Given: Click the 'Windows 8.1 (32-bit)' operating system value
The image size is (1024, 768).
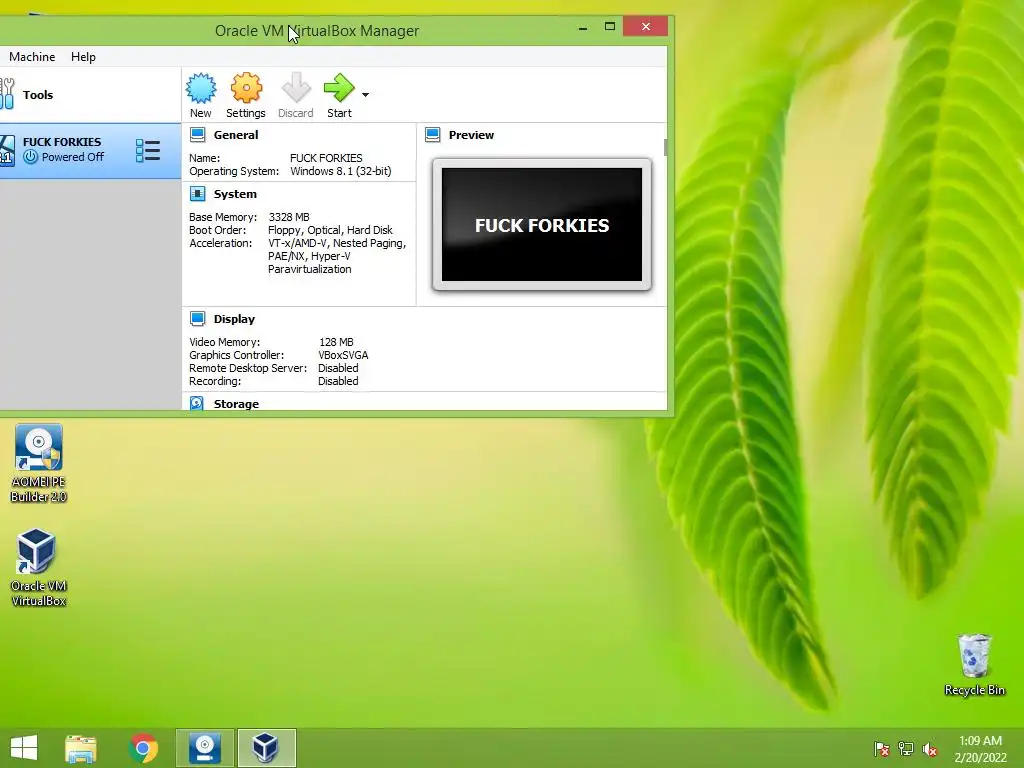Looking at the screenshot, I should point(340,171).
